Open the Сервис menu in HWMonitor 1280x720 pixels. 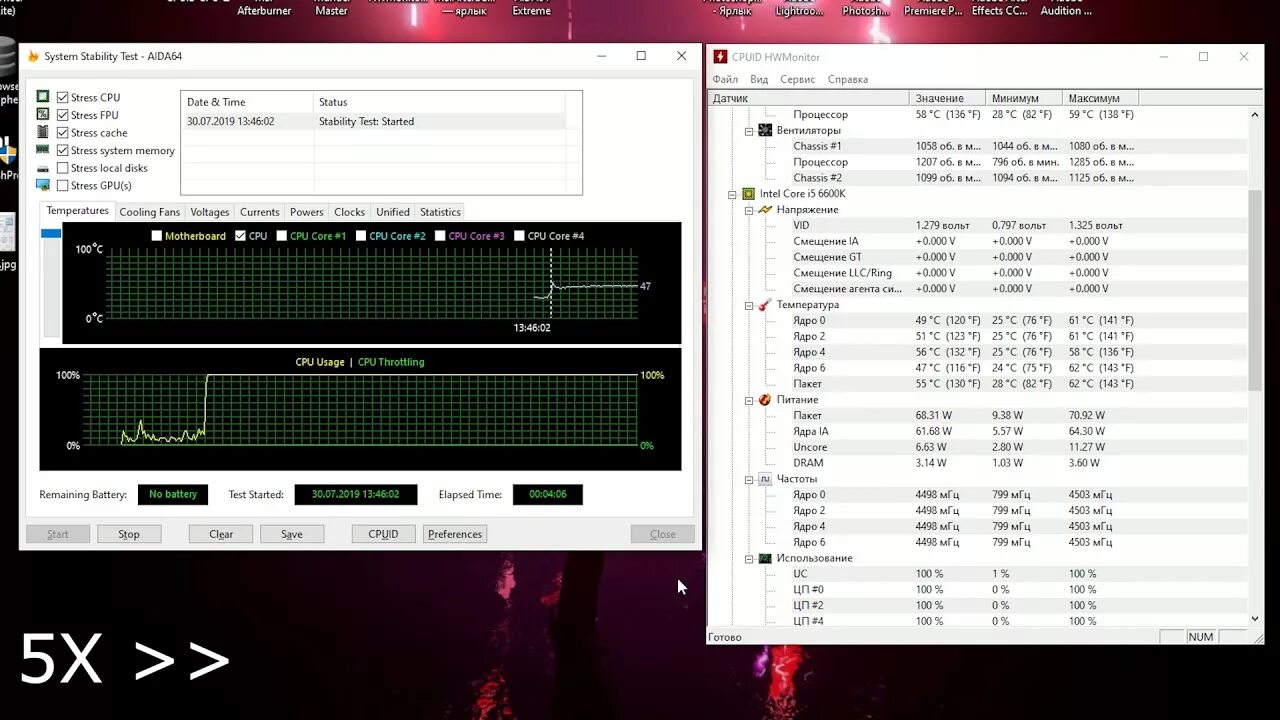tap(798, 79)
